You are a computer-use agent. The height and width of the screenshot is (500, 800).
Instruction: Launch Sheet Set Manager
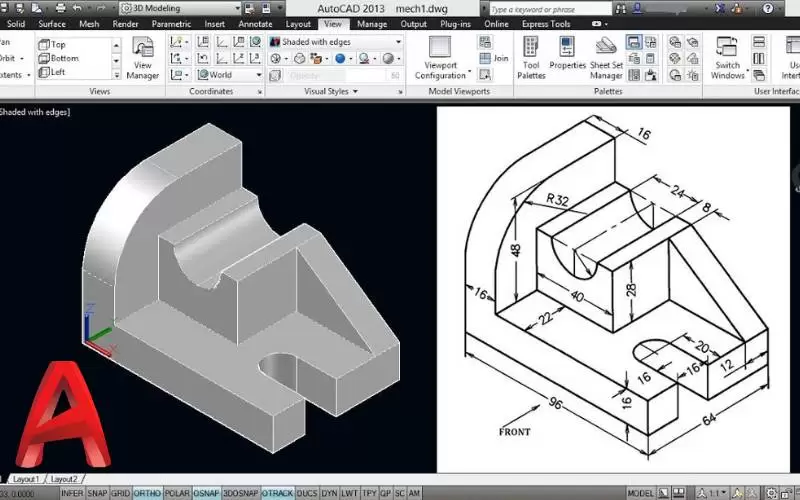pos(606,58)
